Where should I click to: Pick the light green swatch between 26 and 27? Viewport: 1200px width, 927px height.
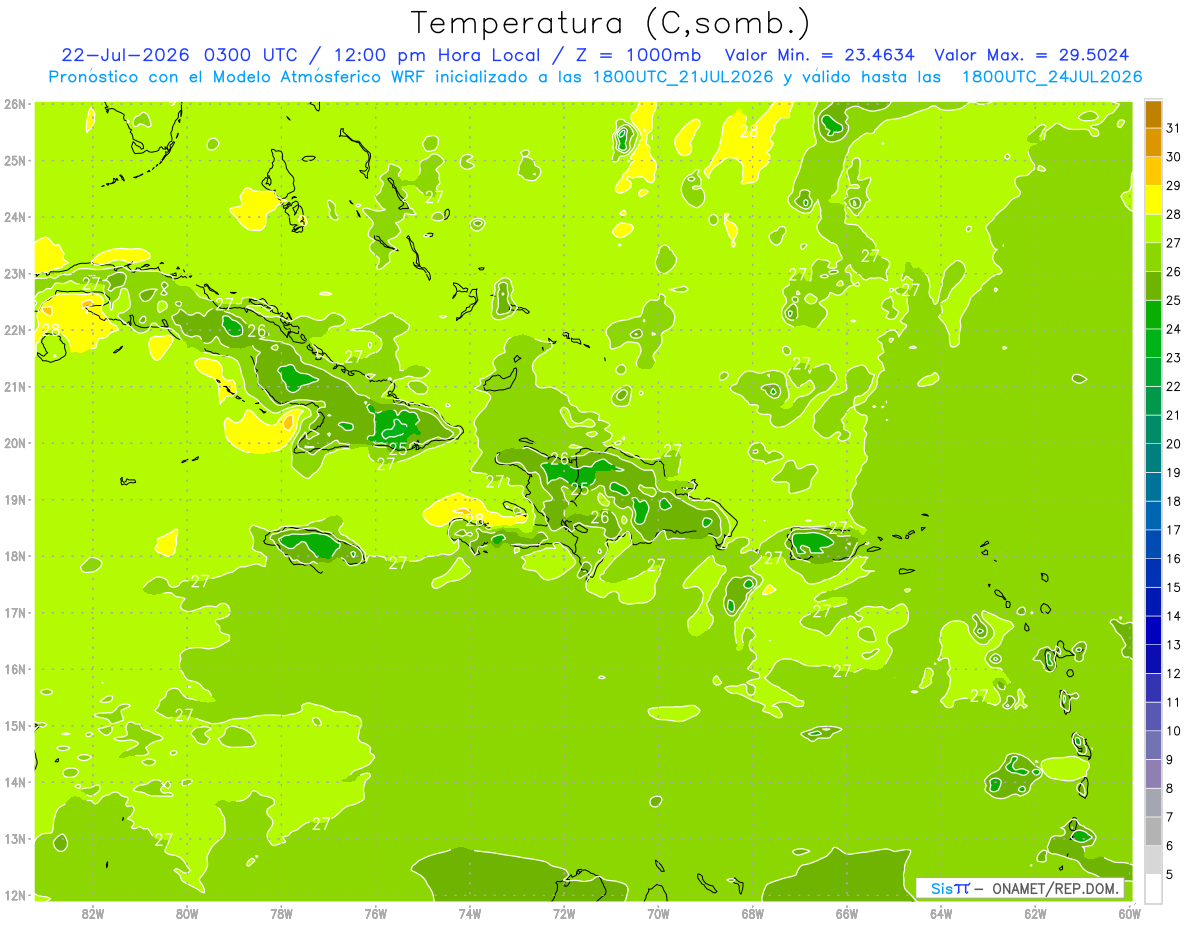pyautogui.click(x=1153, y=258)
